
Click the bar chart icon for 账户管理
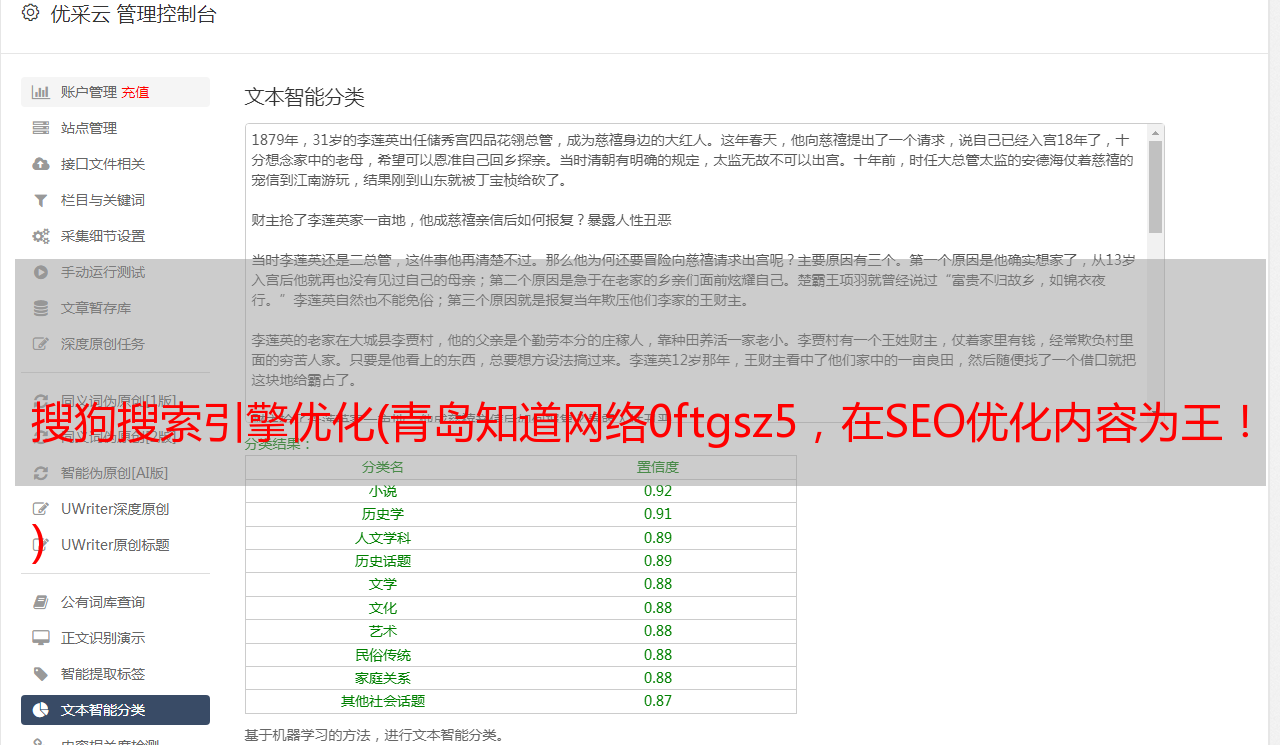click(41, 92)
